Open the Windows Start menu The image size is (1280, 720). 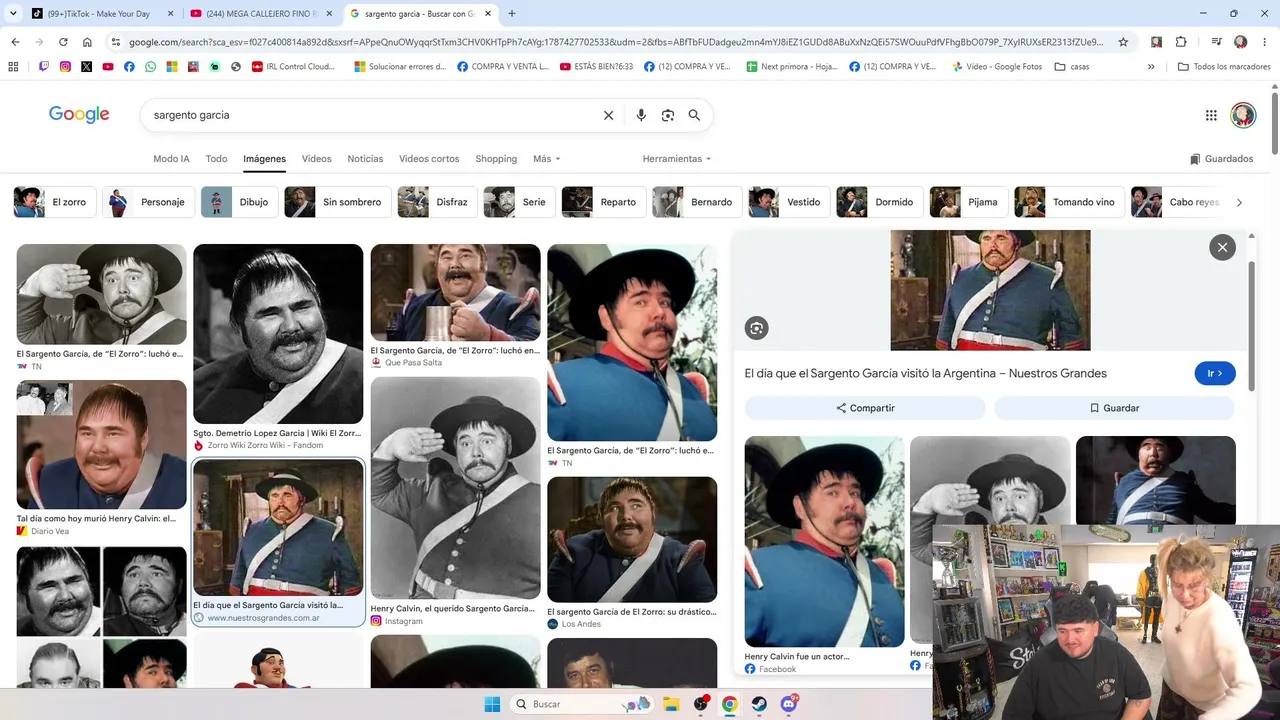[x=492, y=704]
